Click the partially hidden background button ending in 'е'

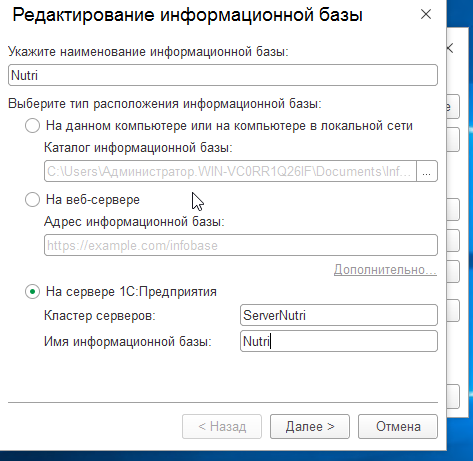(453, 107)
